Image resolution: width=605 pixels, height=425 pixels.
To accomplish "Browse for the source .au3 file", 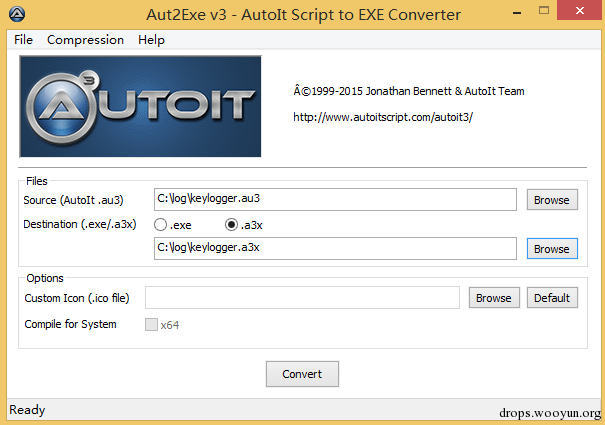I will pyautogui.click(x=552, y=200).
